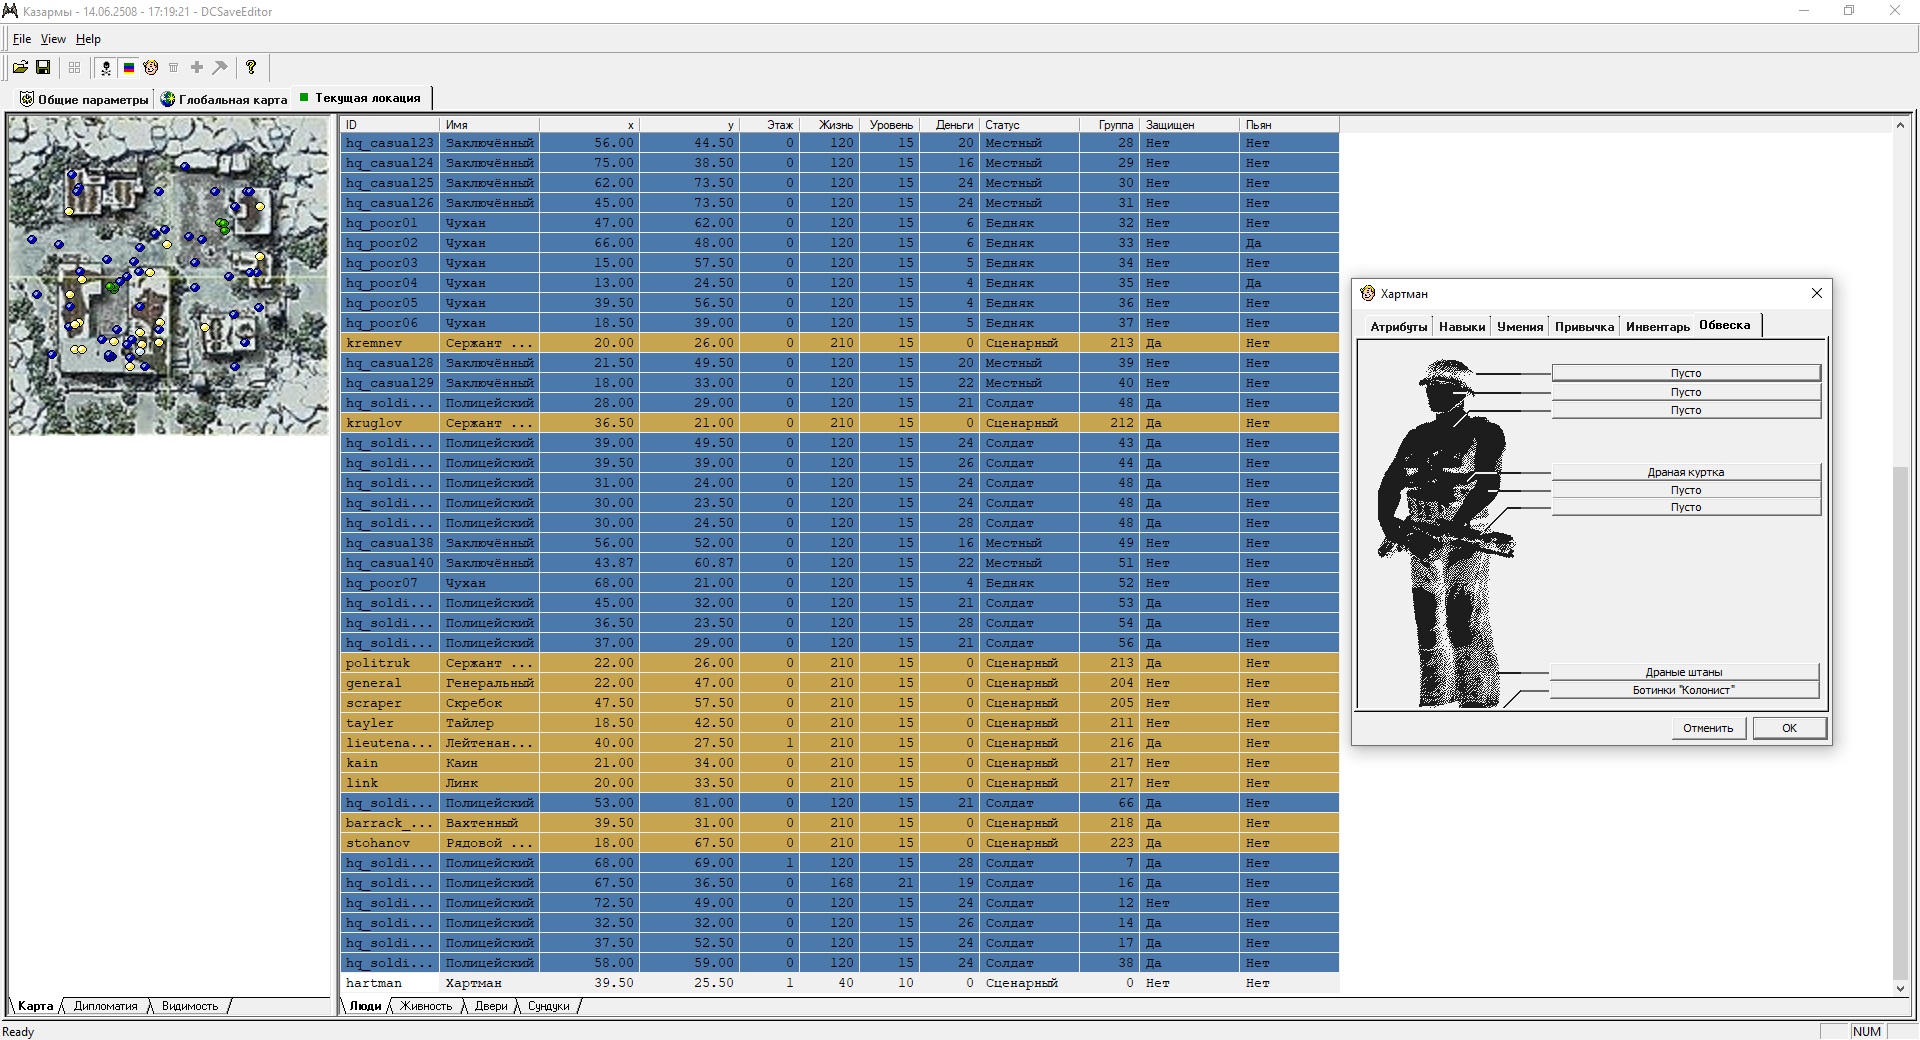Viewport: 1920px width, 1040px height.
Task: Open the Умения tab
Action: [x=1520, y=327]
